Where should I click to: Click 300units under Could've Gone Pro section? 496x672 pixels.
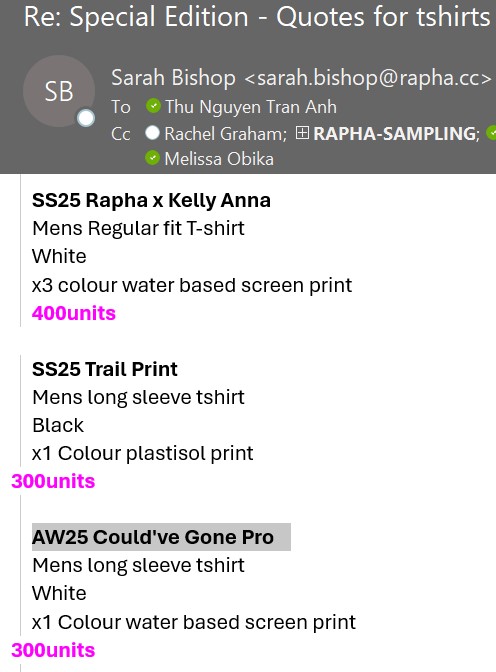click(53, 650)
